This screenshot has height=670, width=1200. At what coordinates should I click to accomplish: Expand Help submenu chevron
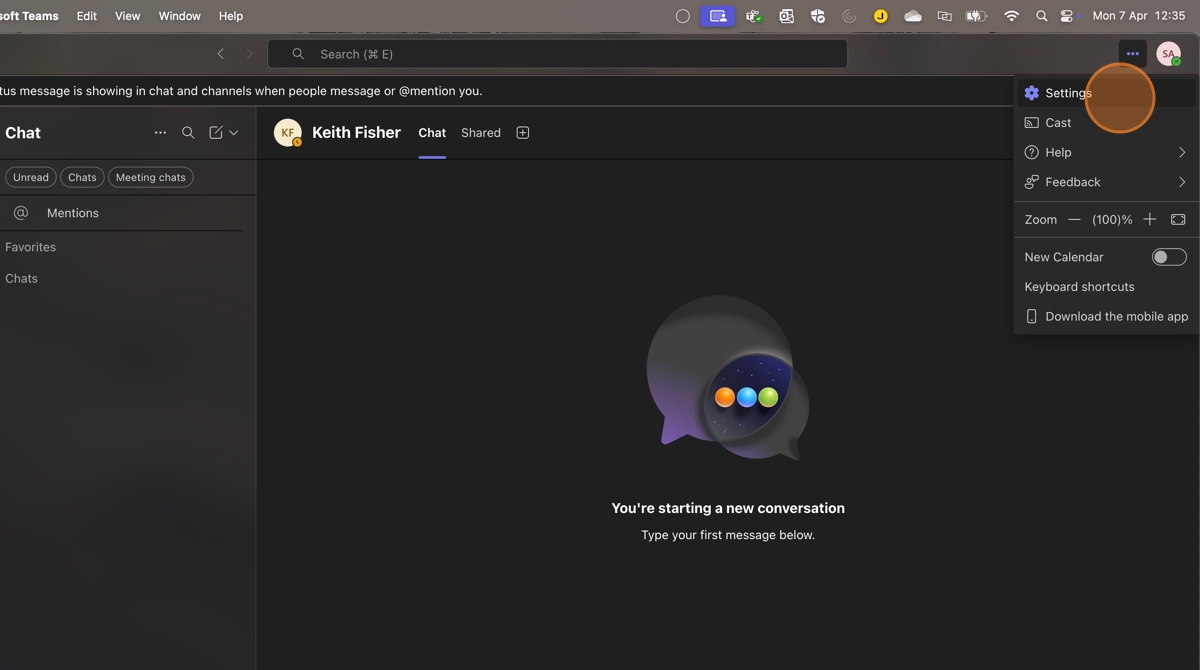1182,152
